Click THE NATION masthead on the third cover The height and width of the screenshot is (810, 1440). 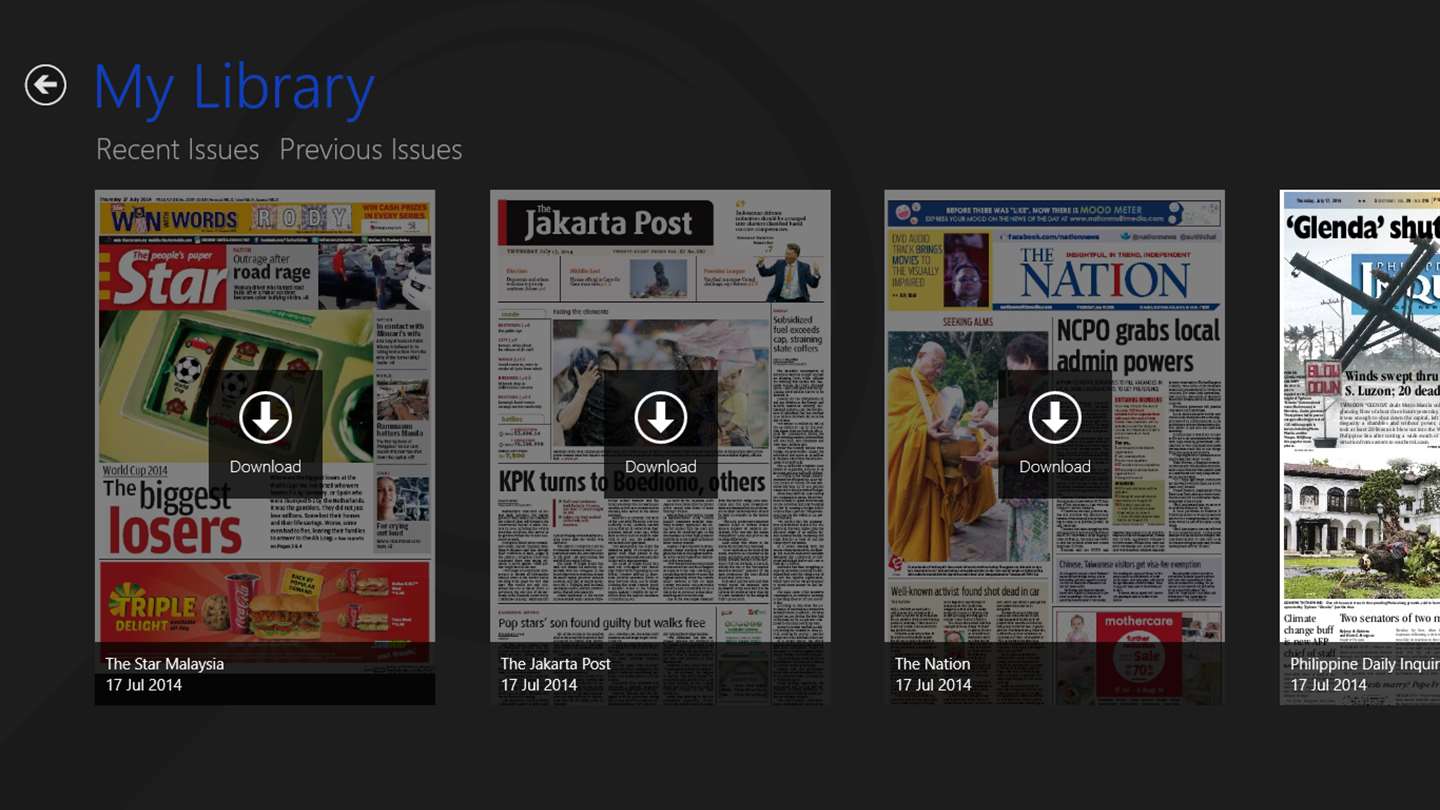coord(1104,272)
